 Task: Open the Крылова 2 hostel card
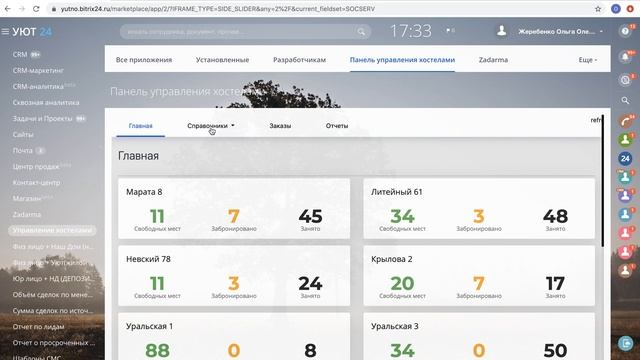click(x=479, y=276)
